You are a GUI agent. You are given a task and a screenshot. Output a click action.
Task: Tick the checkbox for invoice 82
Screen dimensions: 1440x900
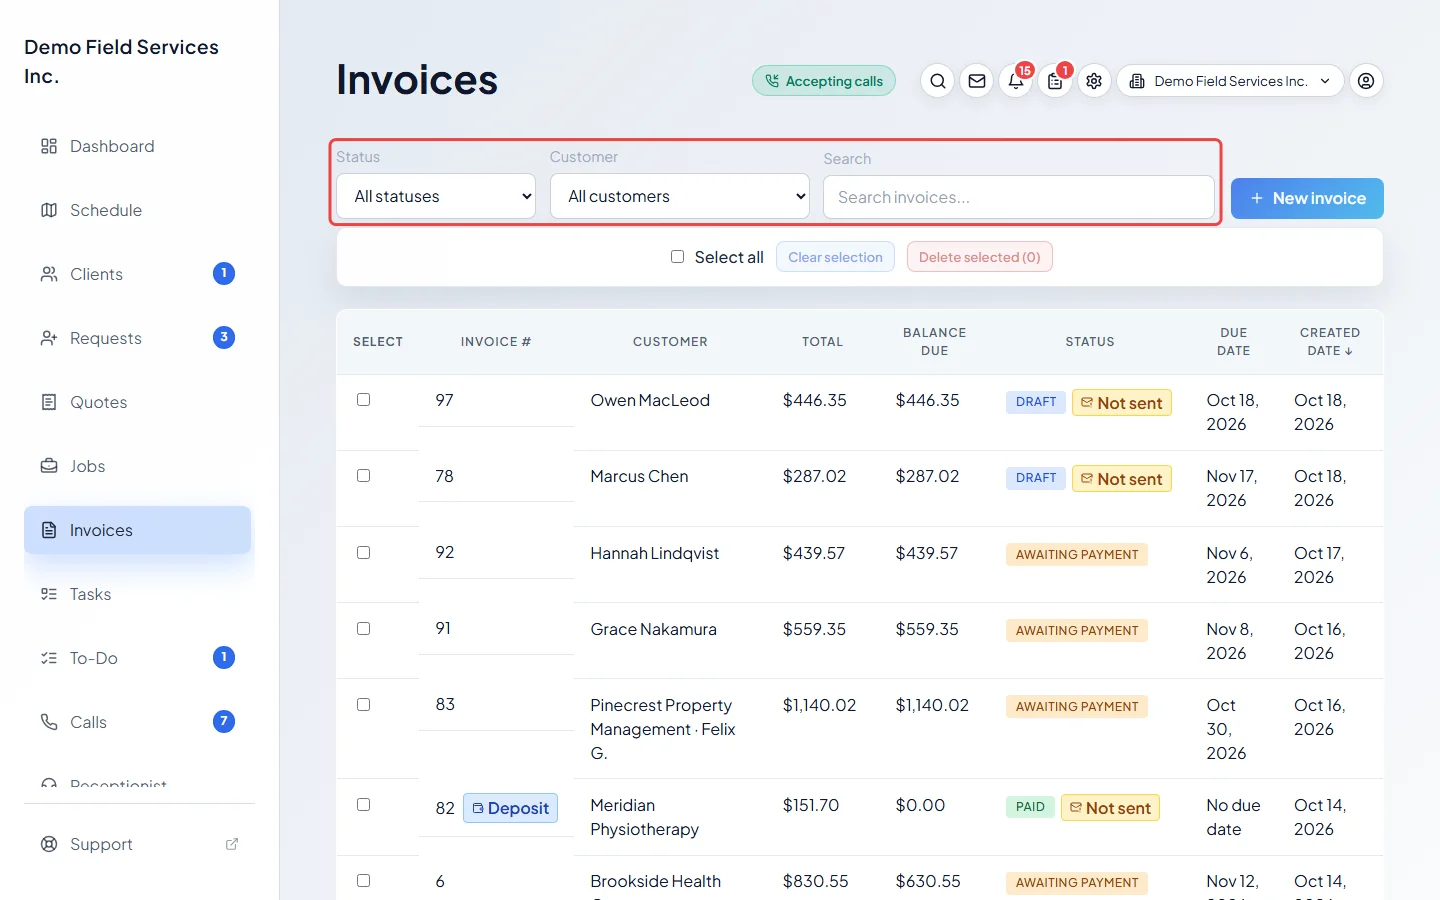point(364,805)
